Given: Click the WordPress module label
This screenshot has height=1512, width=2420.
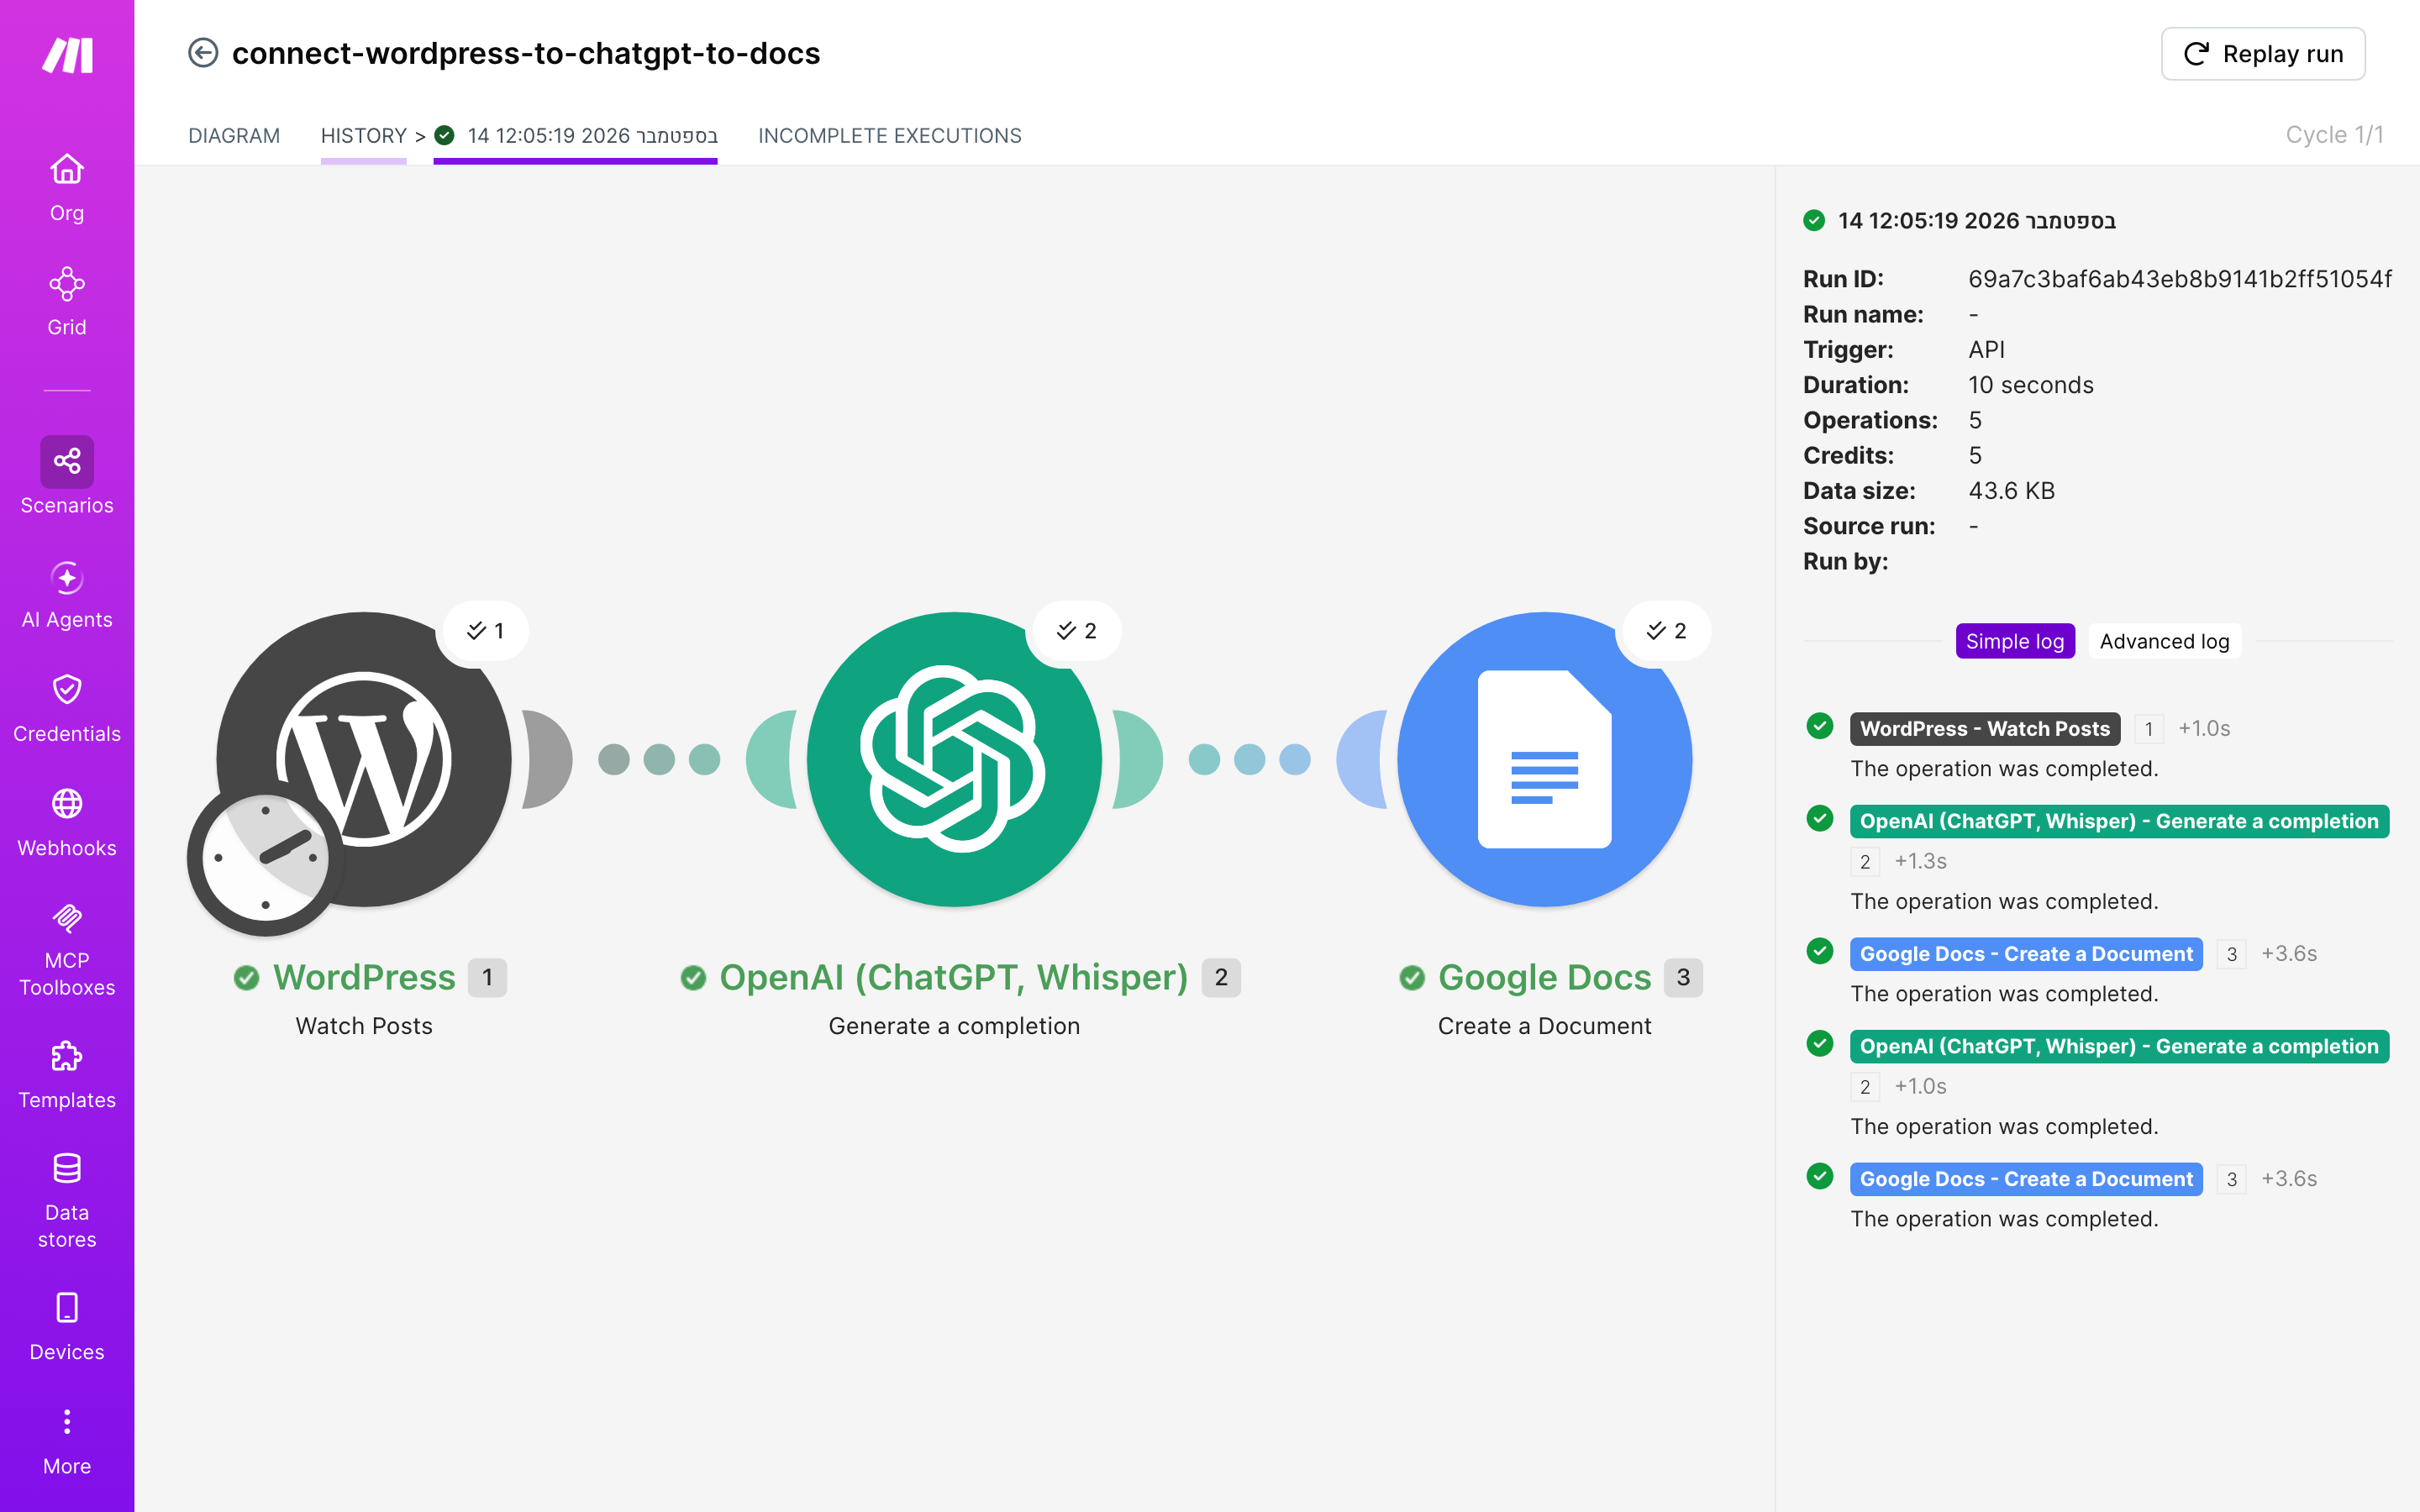Looking at the screenshot, I should tap(364, 977).
